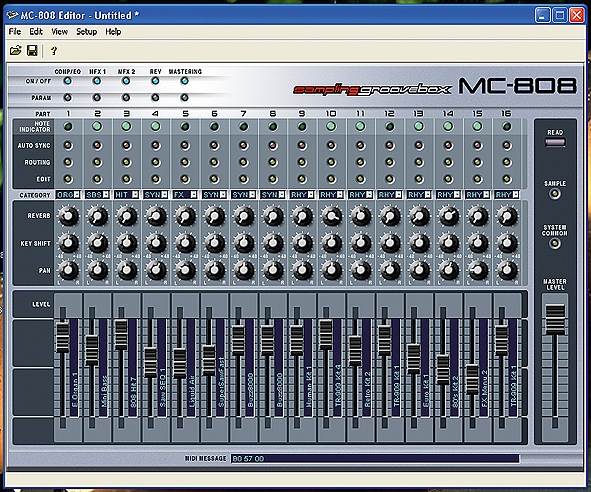Click the part 6 level fader handle
Image resolution: width=591 pixels, height=492 pixels.
209,360
